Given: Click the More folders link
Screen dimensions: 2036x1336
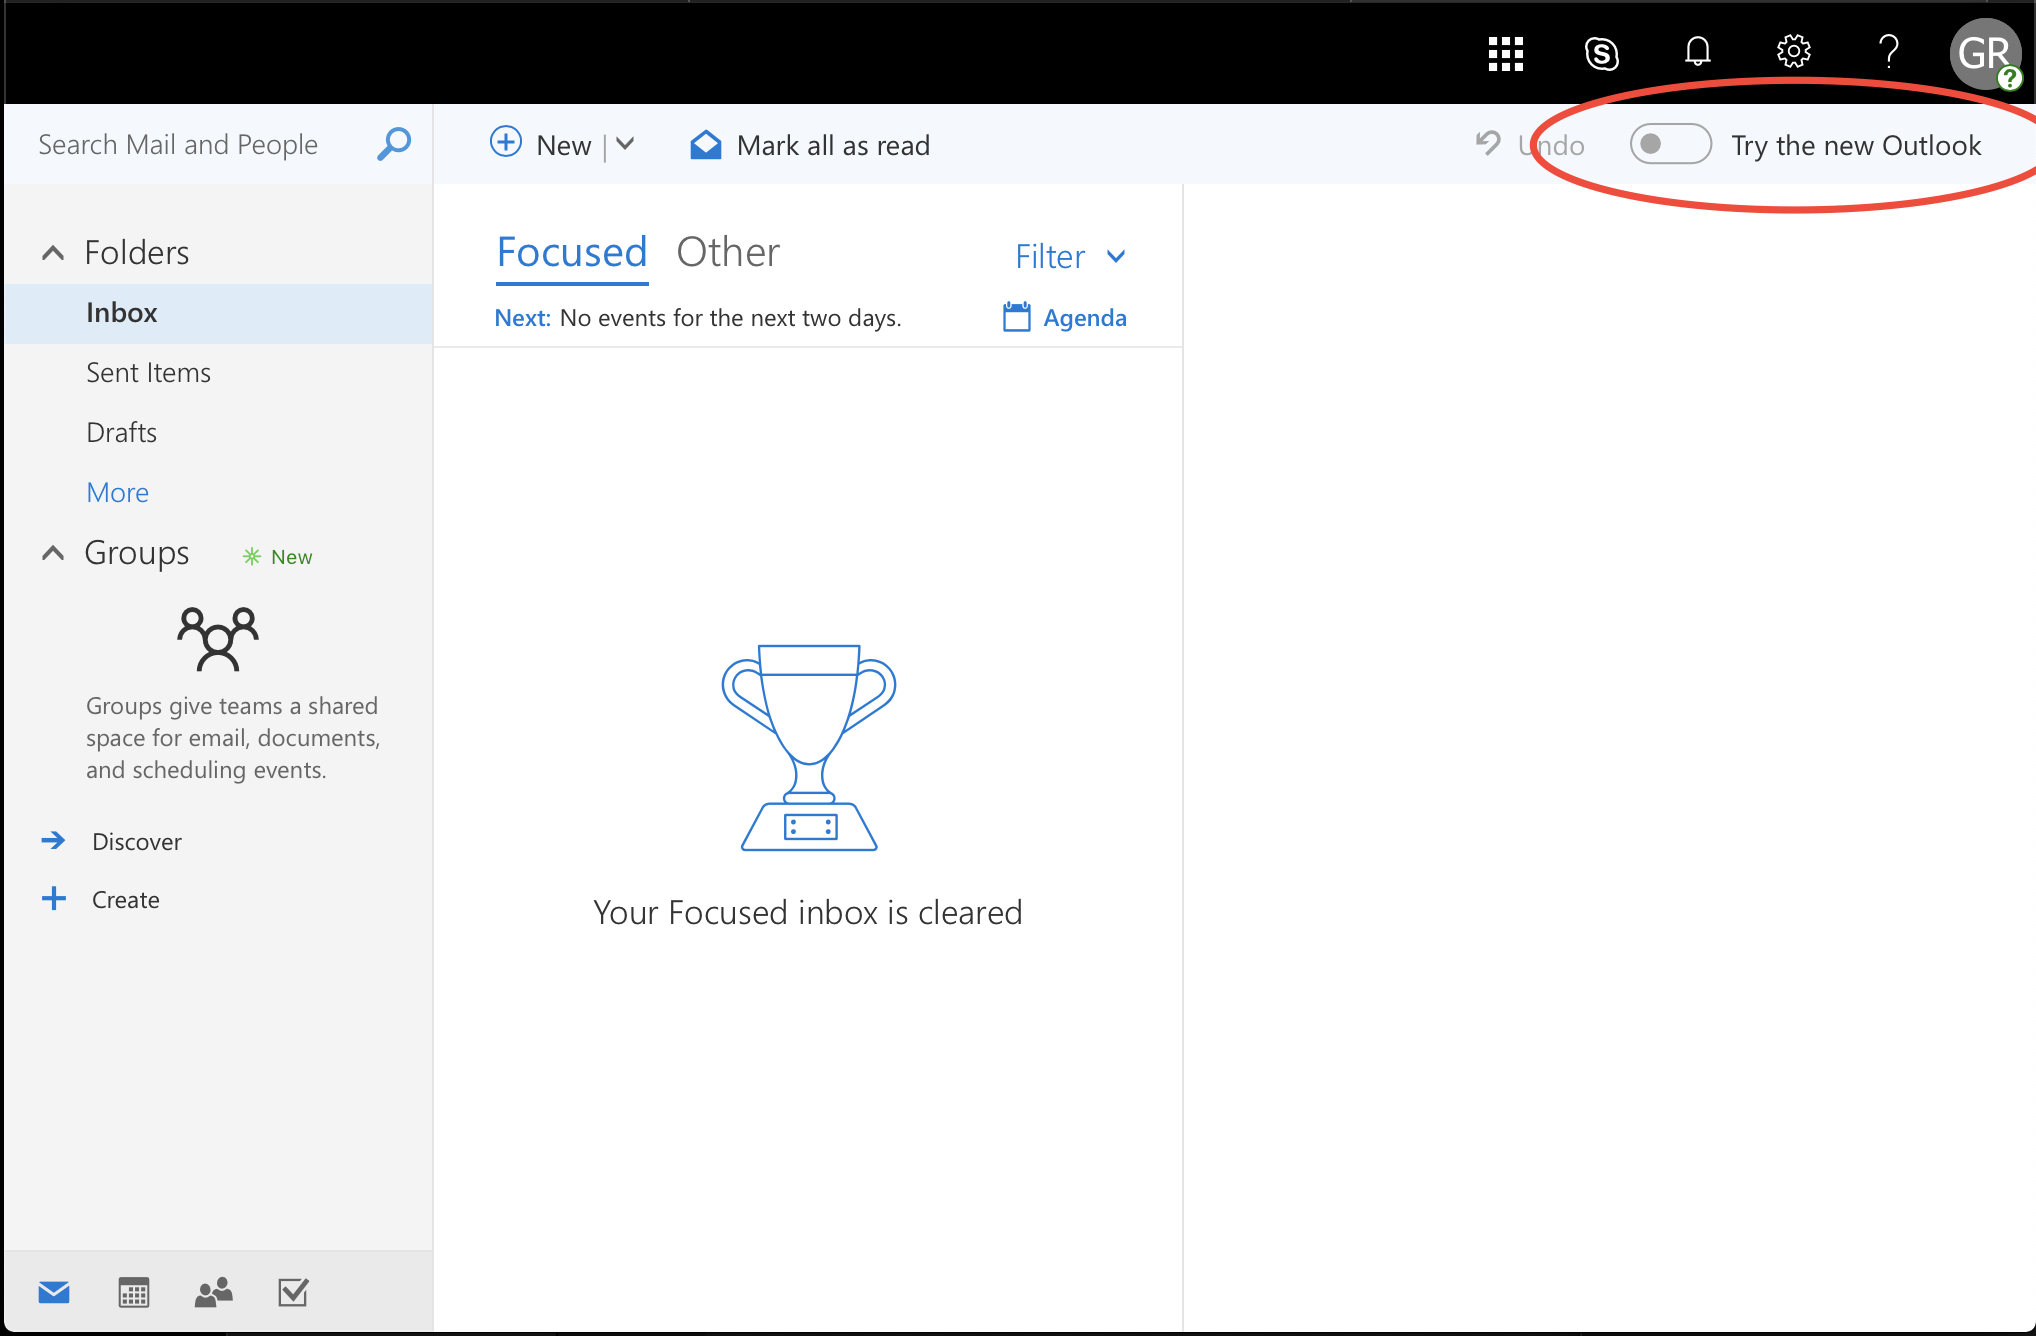Looking at the screenshot, I should pos(117,492).
